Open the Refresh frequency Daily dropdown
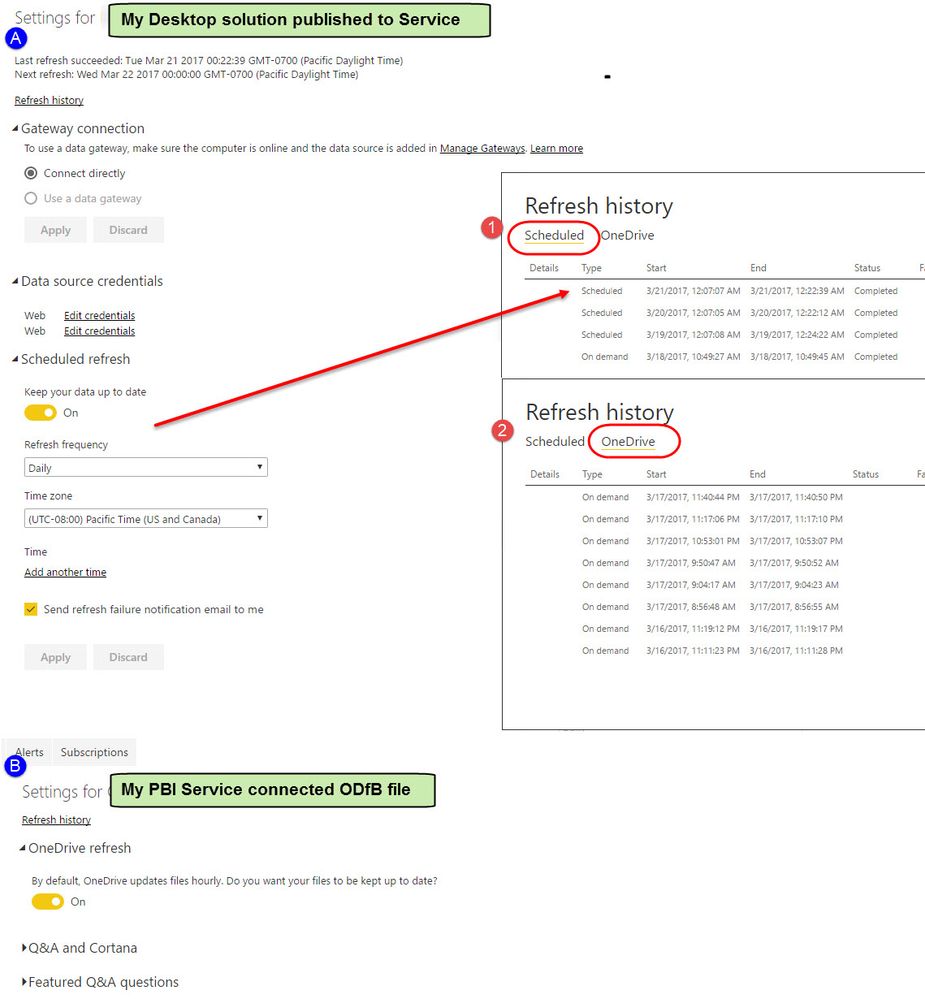 pyautogui.click(x=146, y=468)
